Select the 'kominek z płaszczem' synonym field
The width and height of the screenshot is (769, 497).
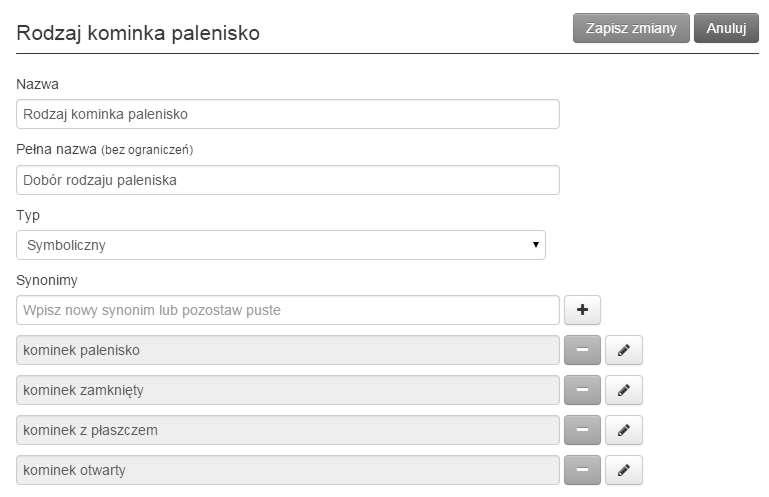[x=288, y=430]
